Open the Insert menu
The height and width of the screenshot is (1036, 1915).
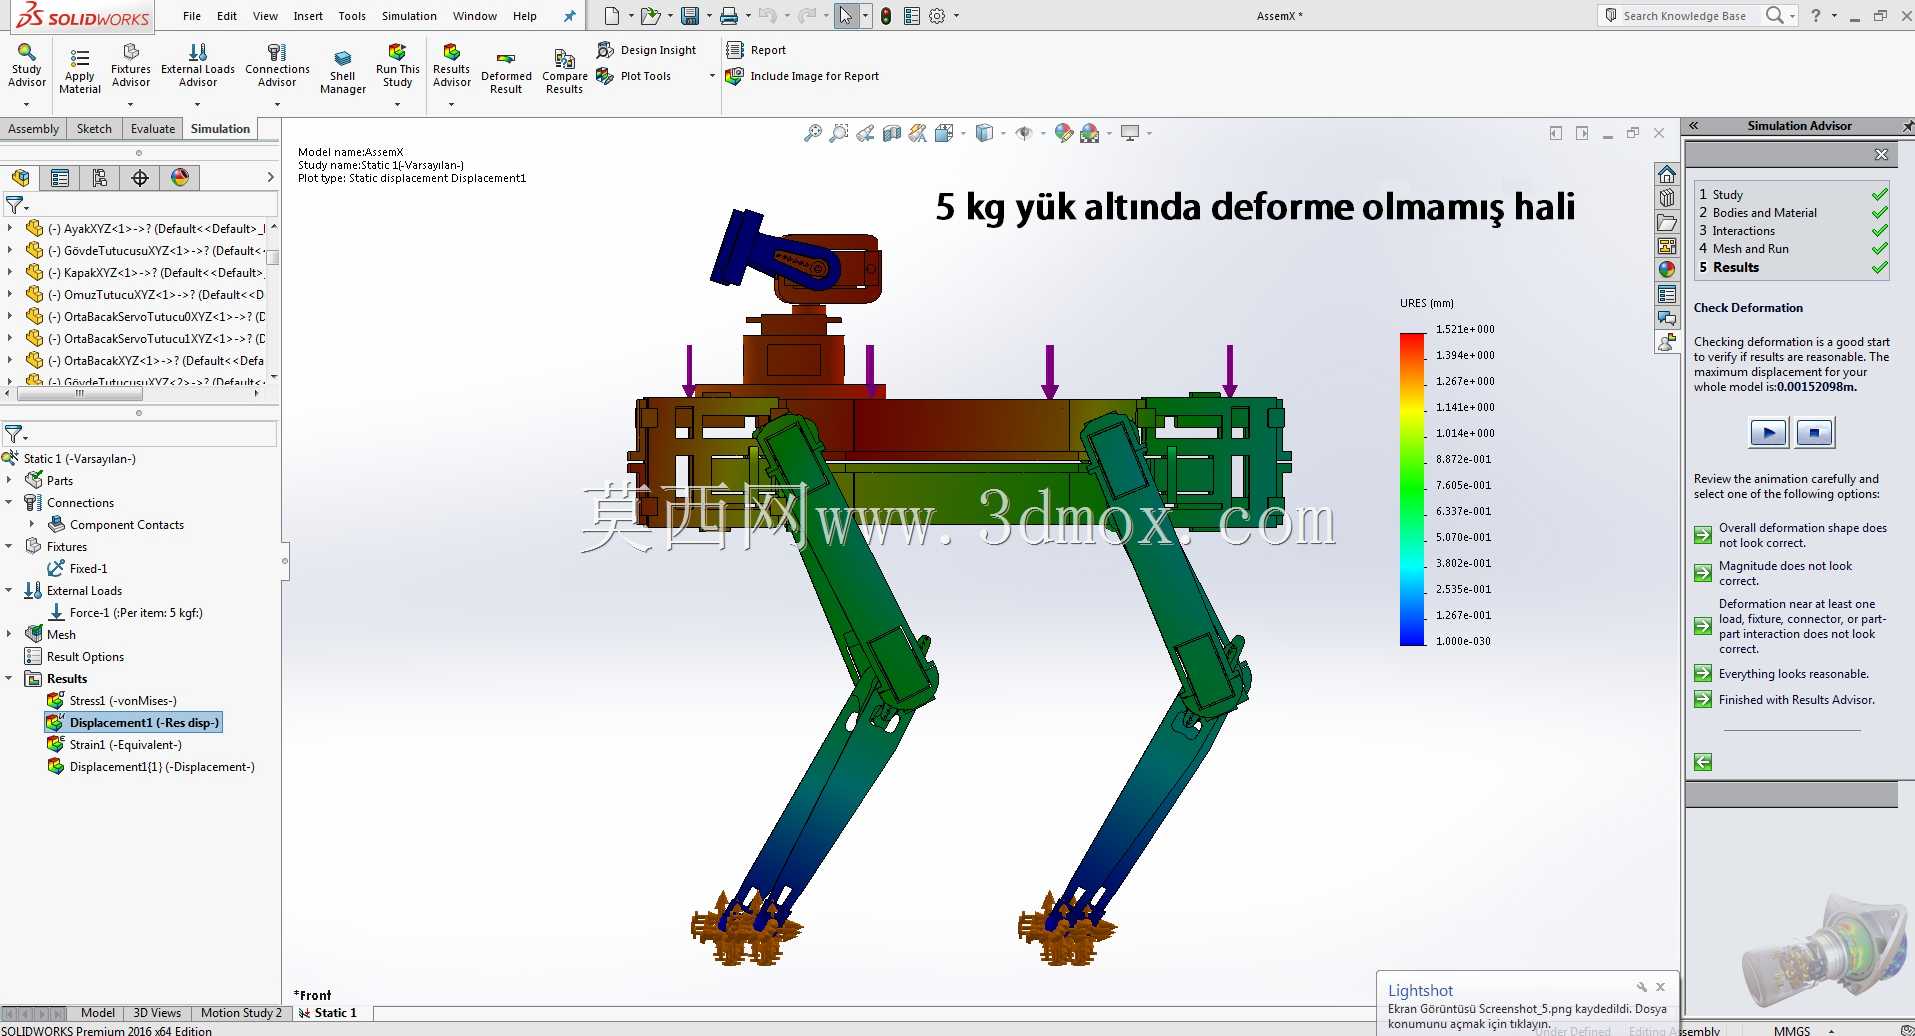click(308, 16)
